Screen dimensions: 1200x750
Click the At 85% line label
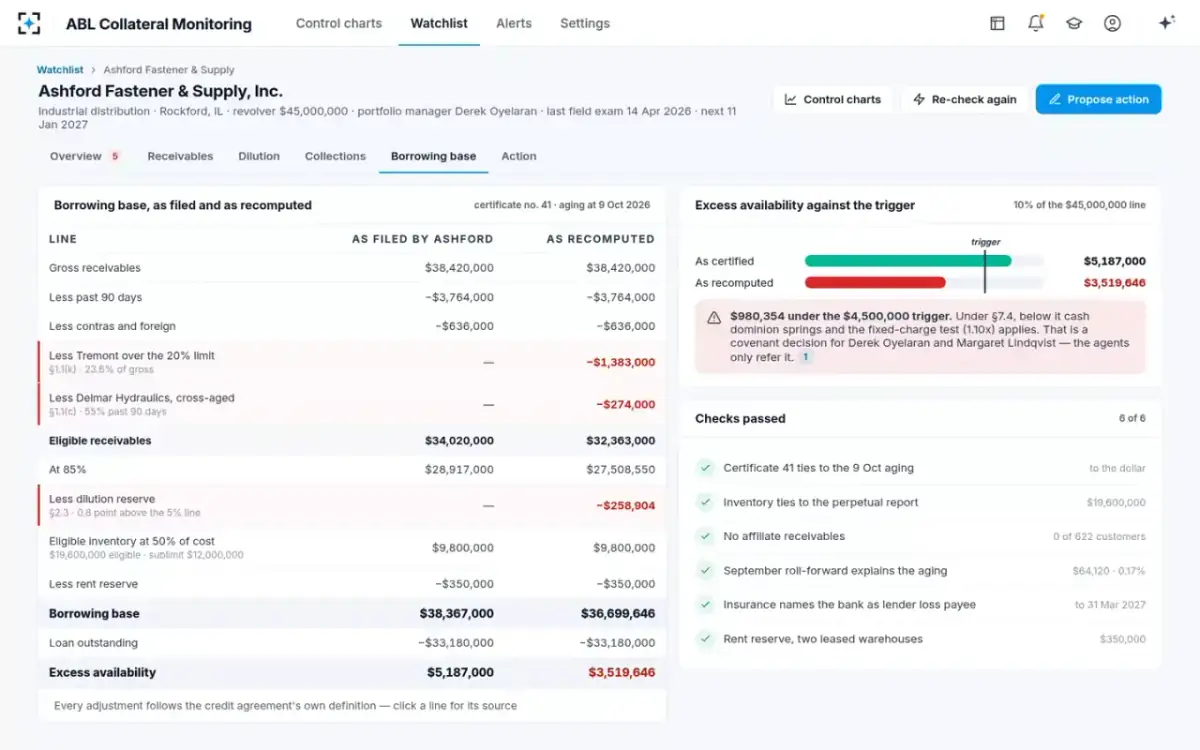68,469
